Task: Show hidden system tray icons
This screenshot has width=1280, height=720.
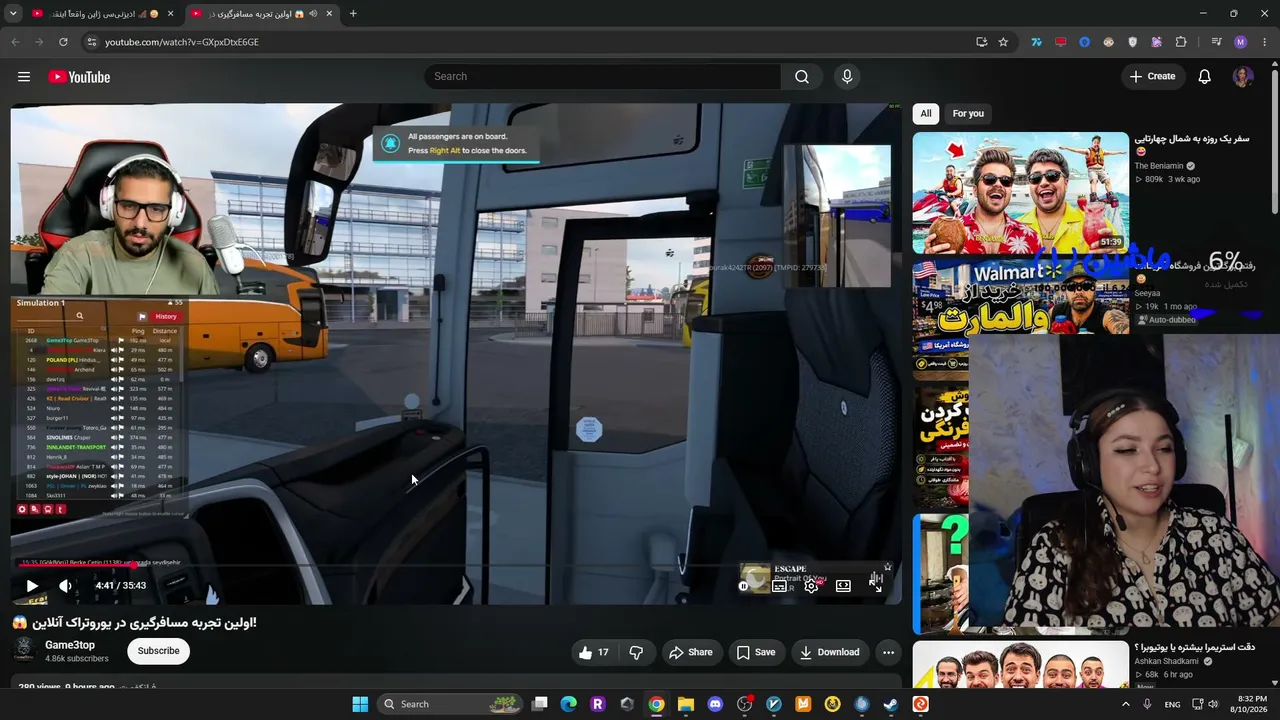Action: click(x=1125, y=704)
